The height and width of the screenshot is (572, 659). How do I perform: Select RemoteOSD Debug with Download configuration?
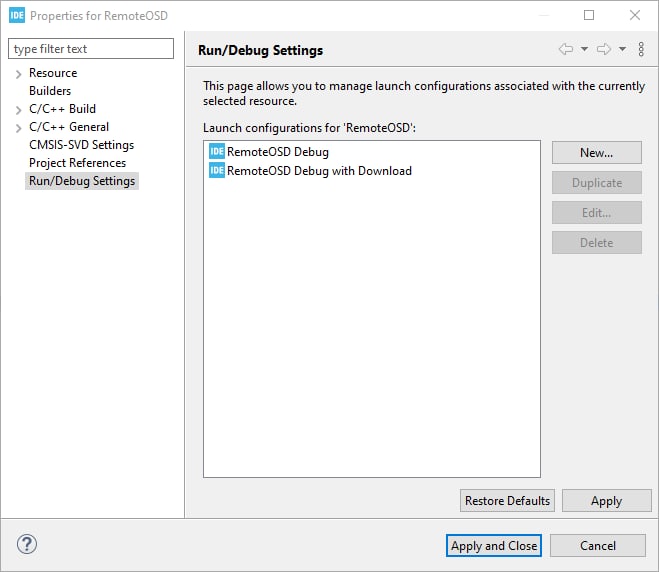click(x=319, y=171)
